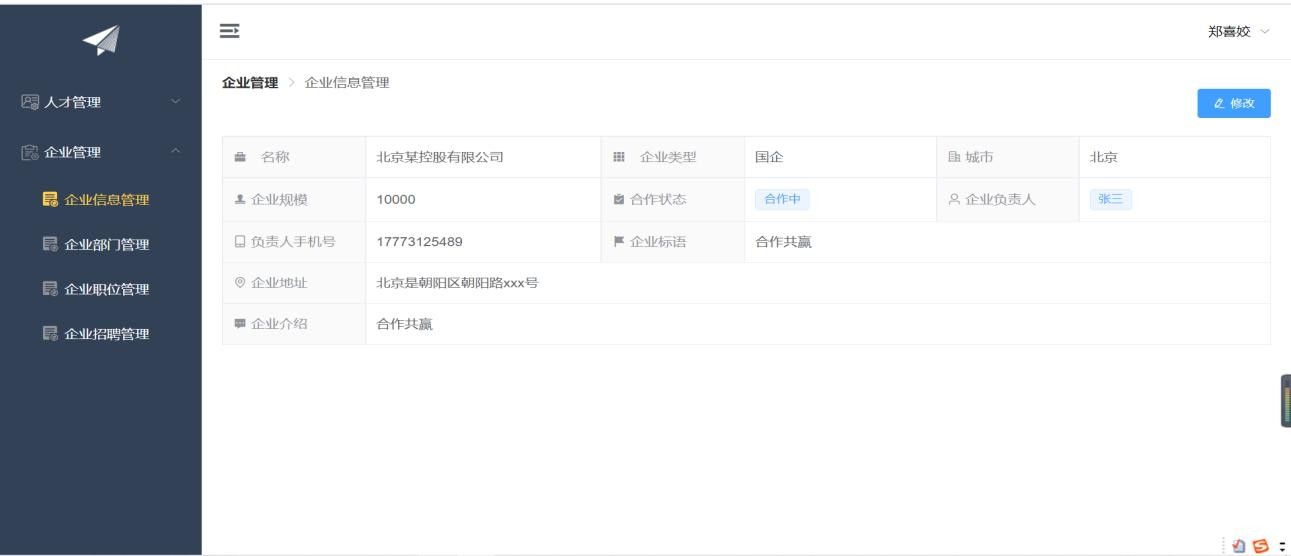This screenshot has height=556, width=1291.
Task: Click the blue 修改 button
Action: tap(1234, 104)
